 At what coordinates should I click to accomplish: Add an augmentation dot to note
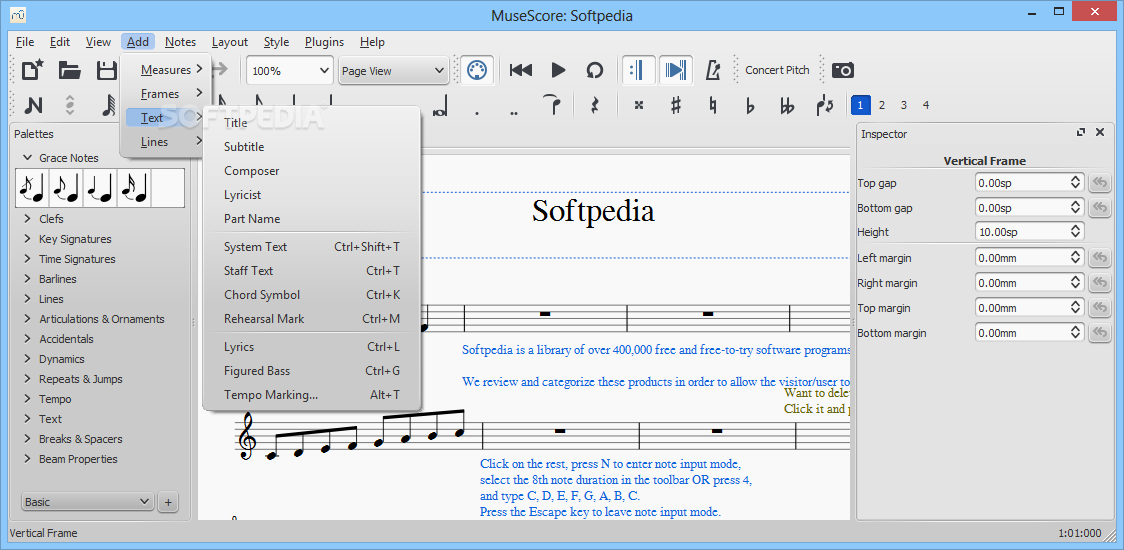pyautogui.click(x=477, y=112)
